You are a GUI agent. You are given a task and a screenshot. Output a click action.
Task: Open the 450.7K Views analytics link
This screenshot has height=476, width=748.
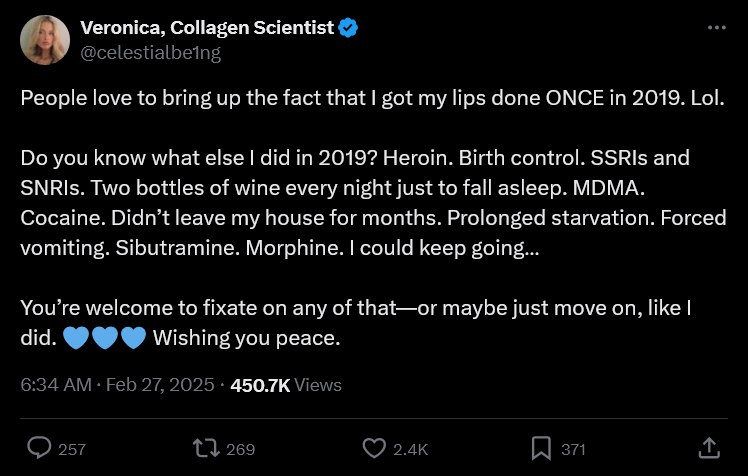coord(286,384)
